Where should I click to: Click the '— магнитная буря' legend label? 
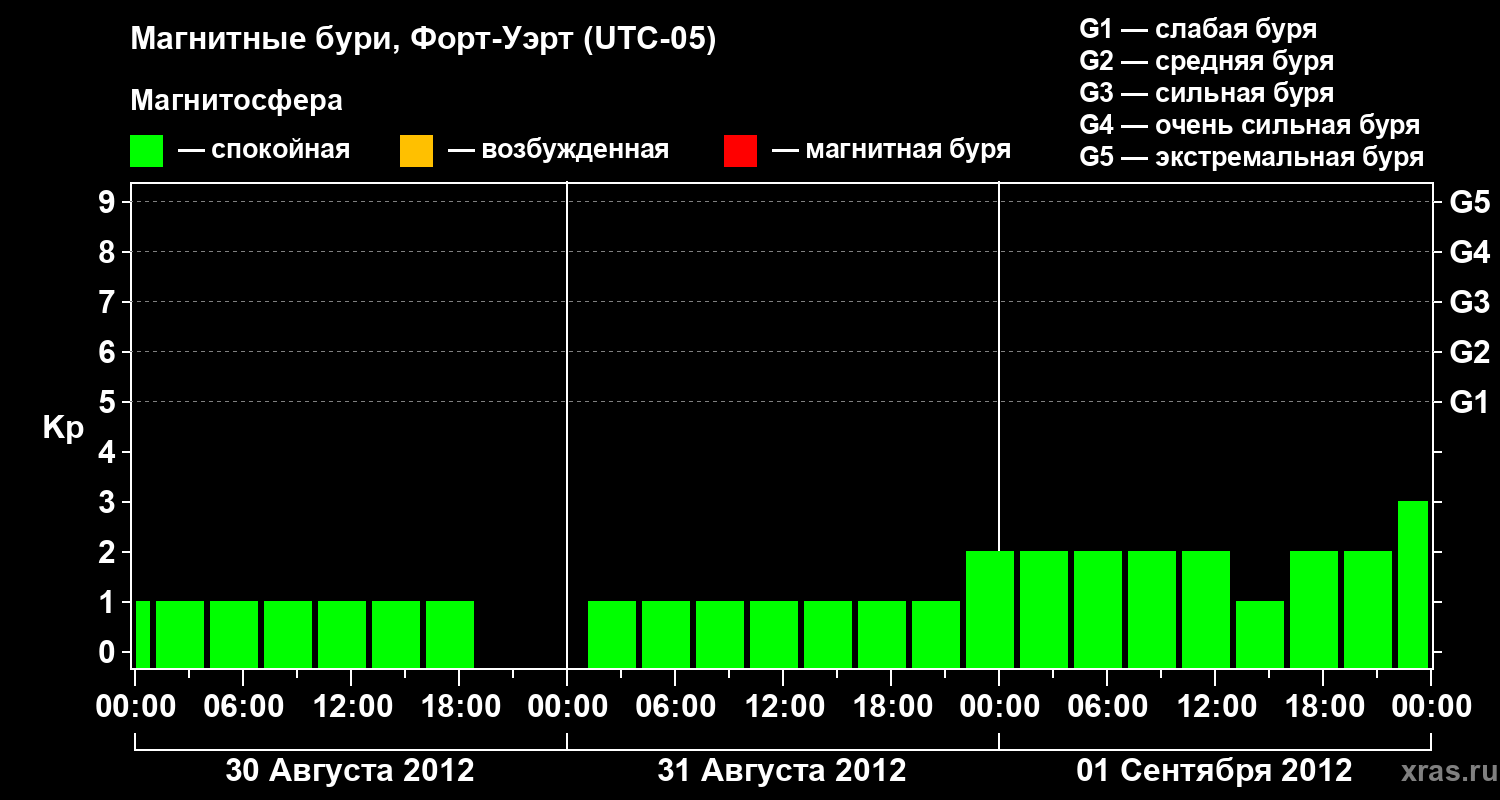coord(892,150)
